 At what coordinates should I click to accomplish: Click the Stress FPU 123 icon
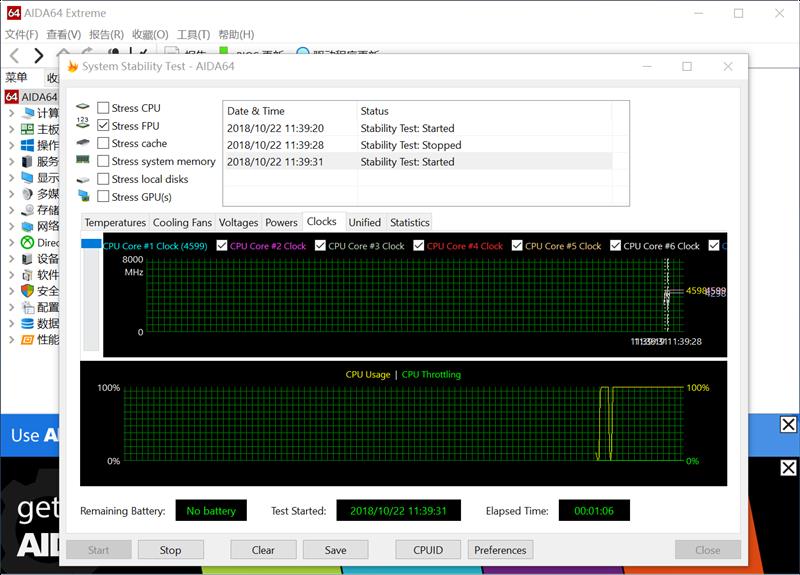(x=83, y=122)
